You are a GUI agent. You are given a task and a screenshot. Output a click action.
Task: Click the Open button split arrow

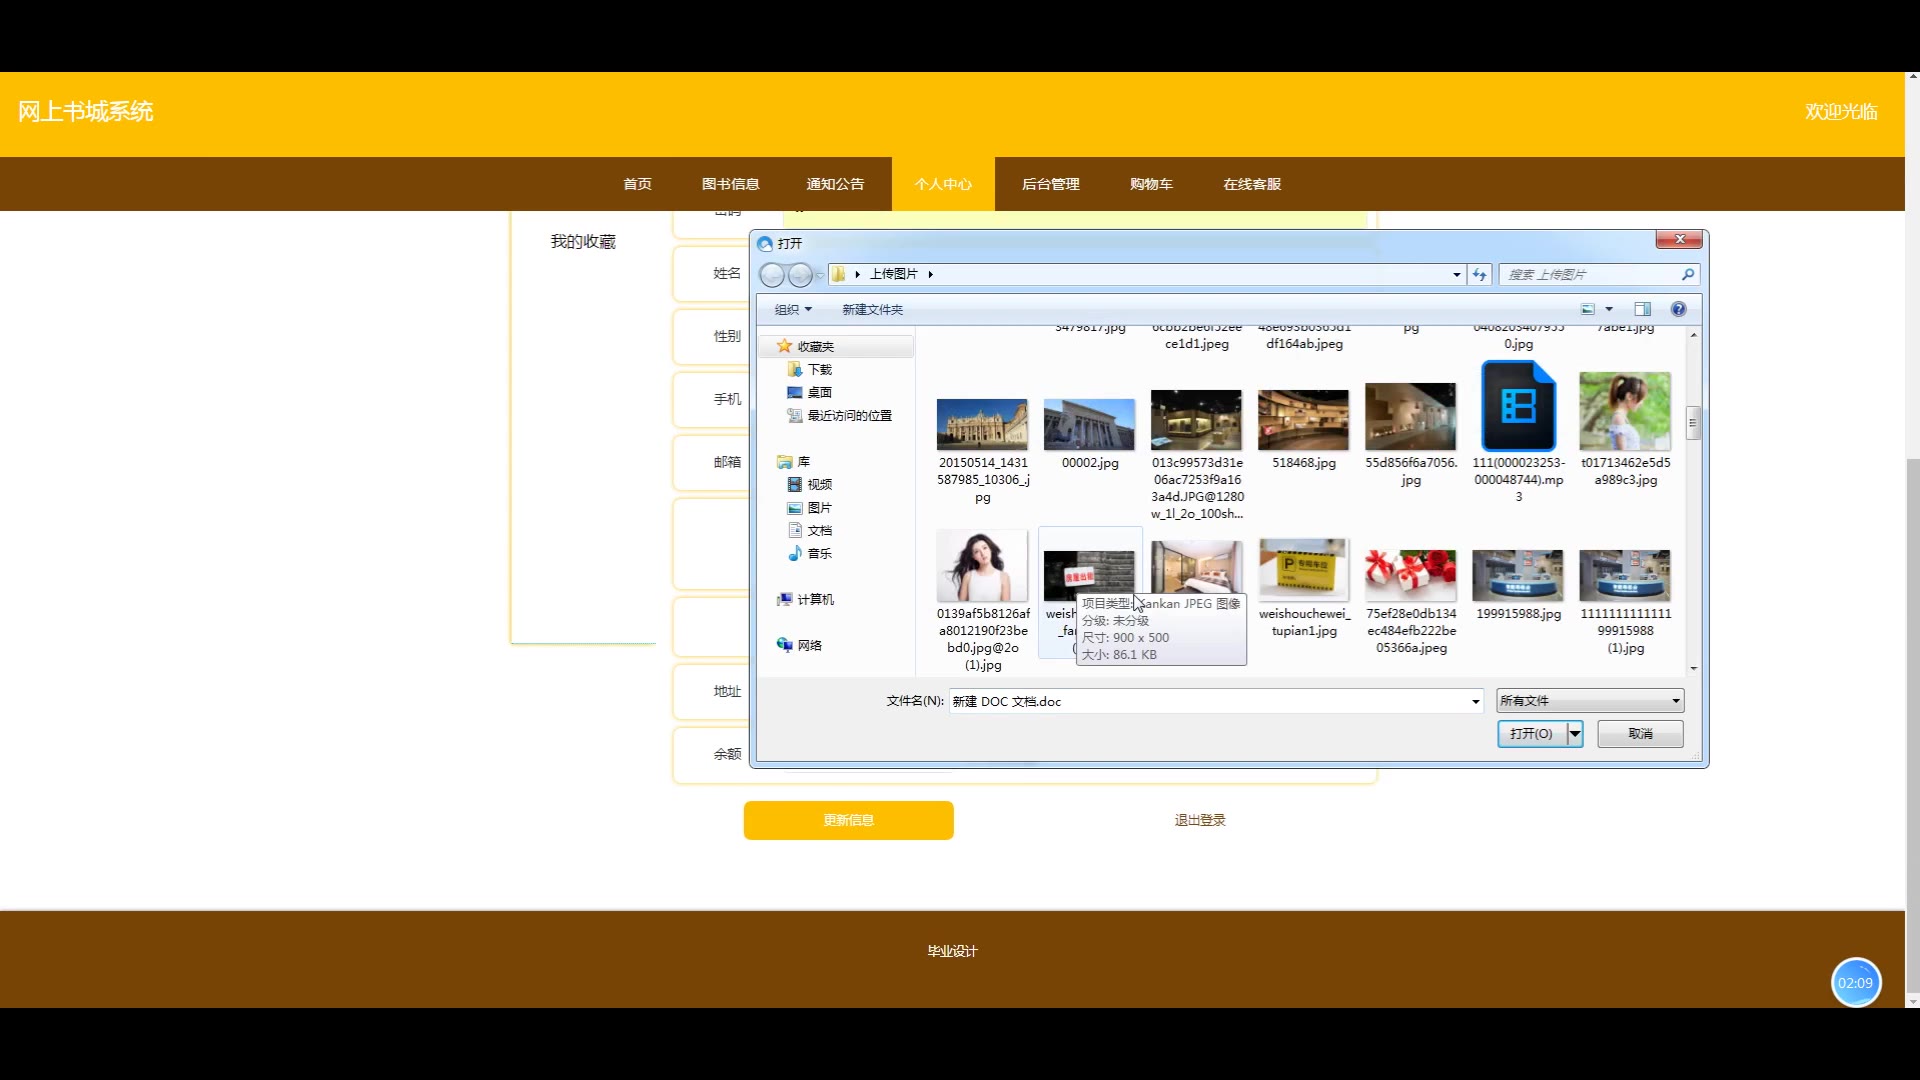click(x=1575, y=734)
